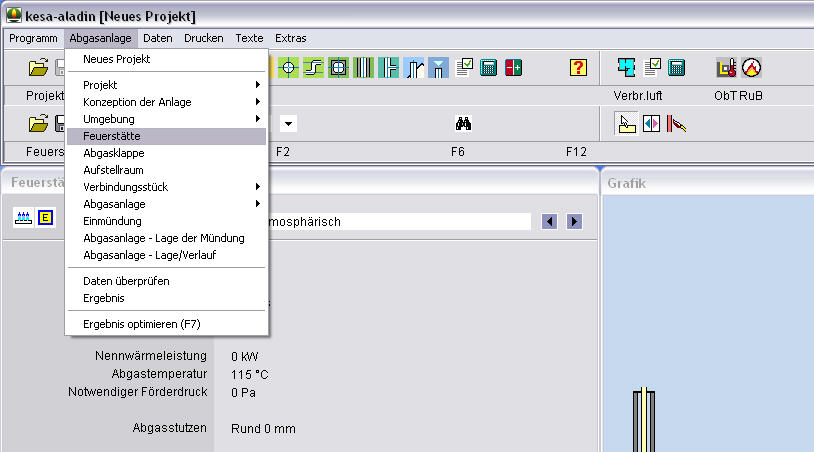Toggle the red bars pencil tool
This screenshot has height=452, width=814.
(676, 124)
